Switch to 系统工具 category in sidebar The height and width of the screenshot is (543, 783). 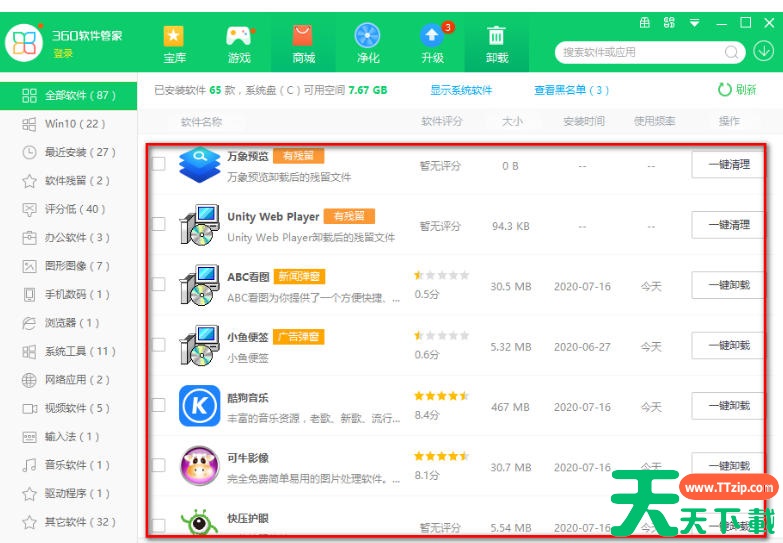[x=80, y=351]
